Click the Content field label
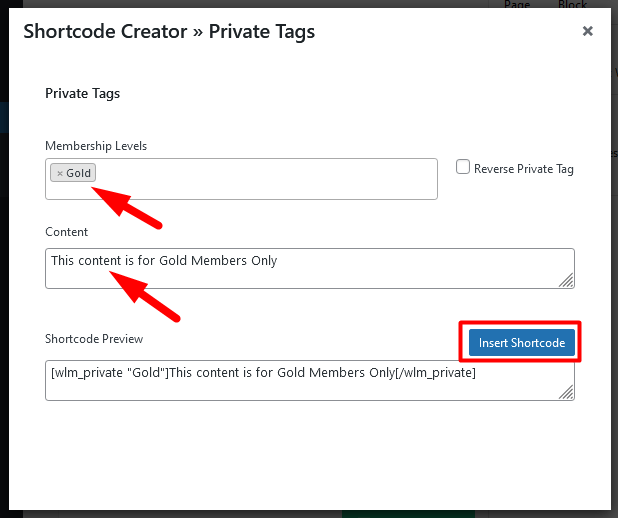Image resolution: width=618 pixels, height=518 pixels. (x=66, y=232)
